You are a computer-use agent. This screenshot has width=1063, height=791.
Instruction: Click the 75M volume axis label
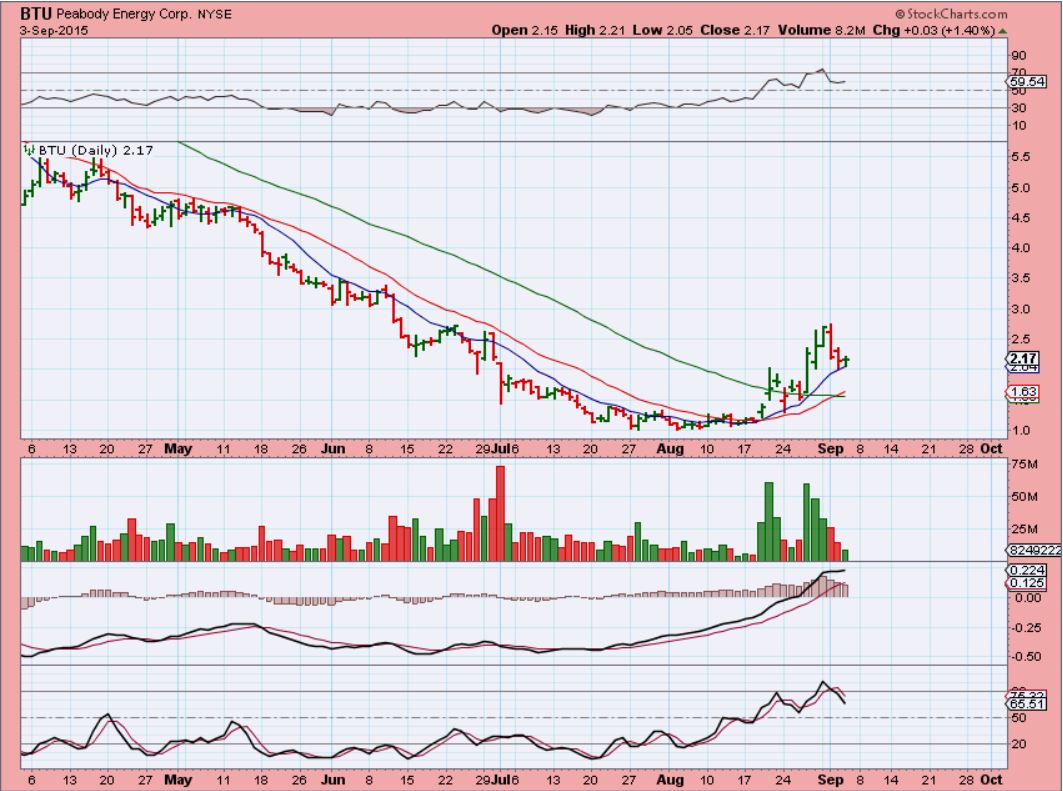pyautogui.click(x=1024, y=464)
